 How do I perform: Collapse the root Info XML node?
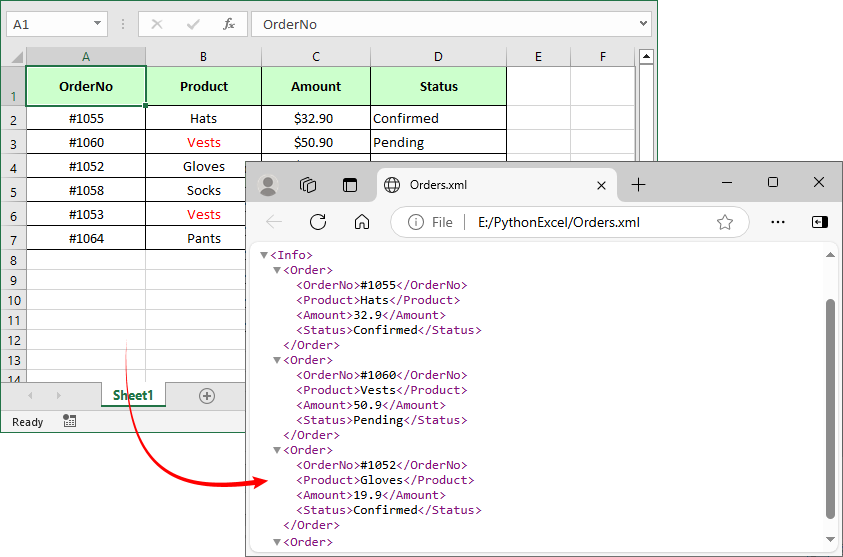click(264, 256)
